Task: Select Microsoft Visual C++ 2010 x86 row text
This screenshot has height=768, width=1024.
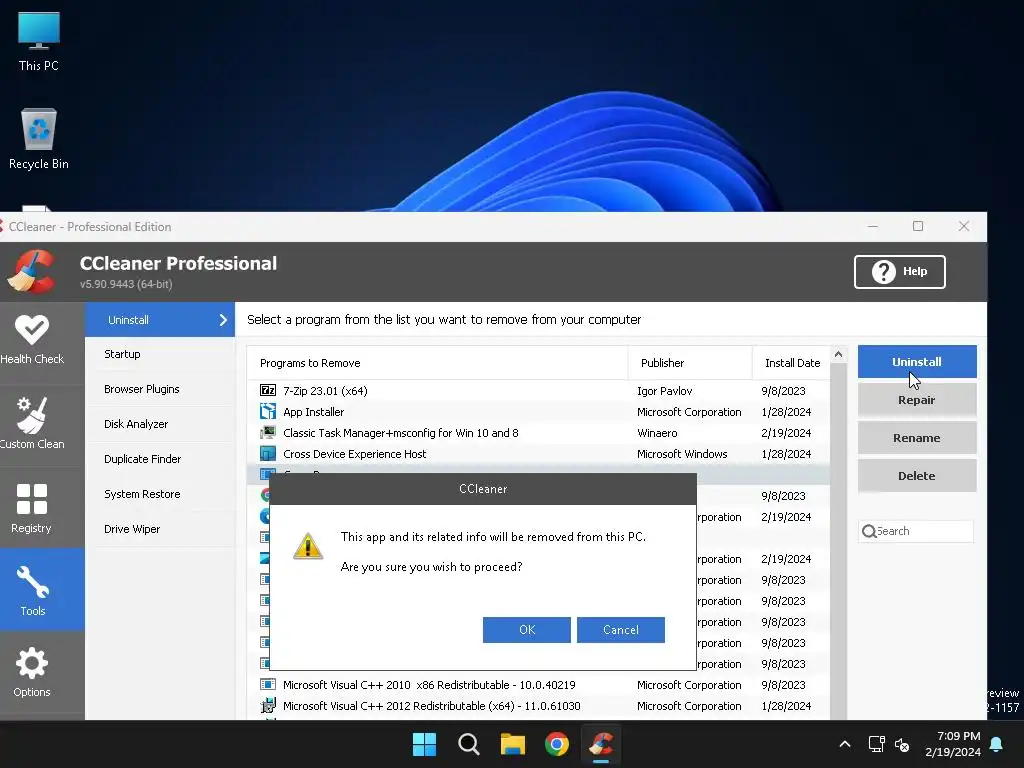Action: point(429,684)
